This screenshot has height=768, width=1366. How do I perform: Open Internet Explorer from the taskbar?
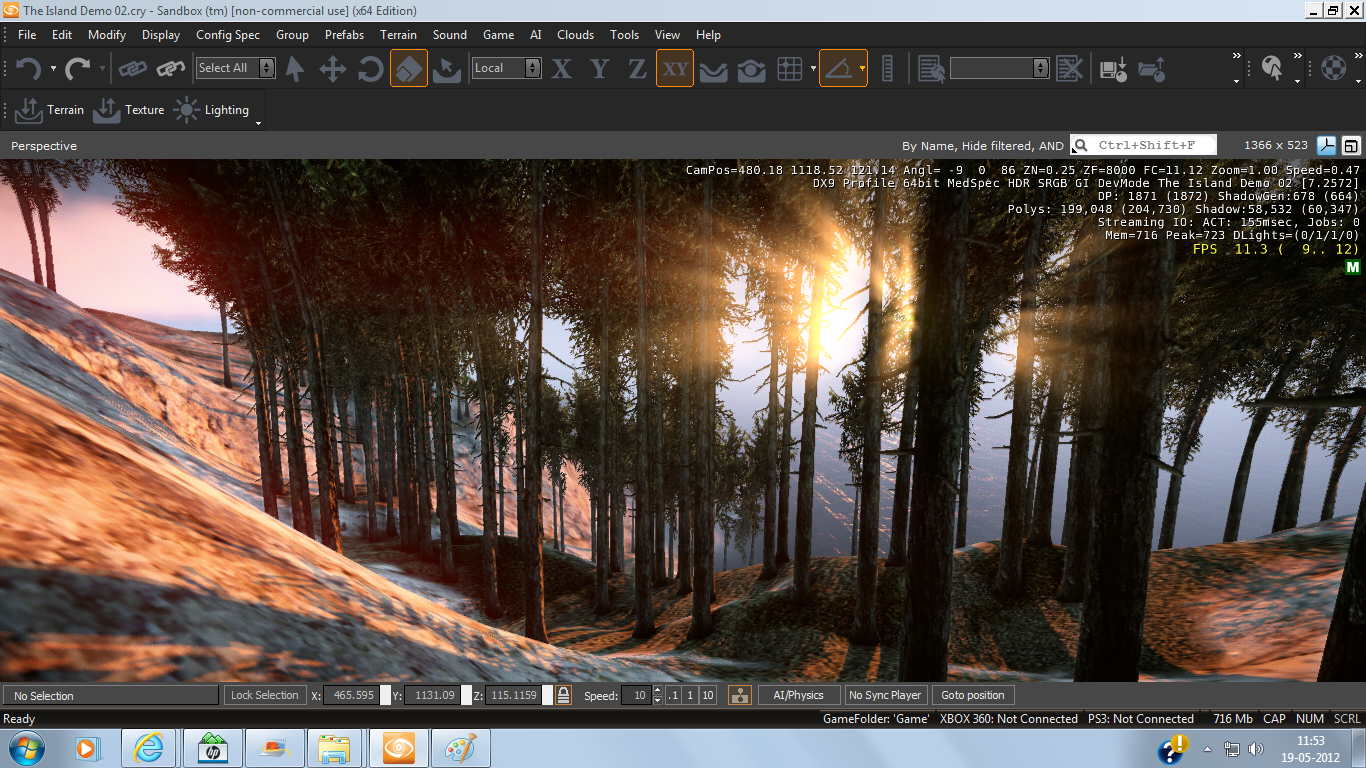tap(149, 748)
